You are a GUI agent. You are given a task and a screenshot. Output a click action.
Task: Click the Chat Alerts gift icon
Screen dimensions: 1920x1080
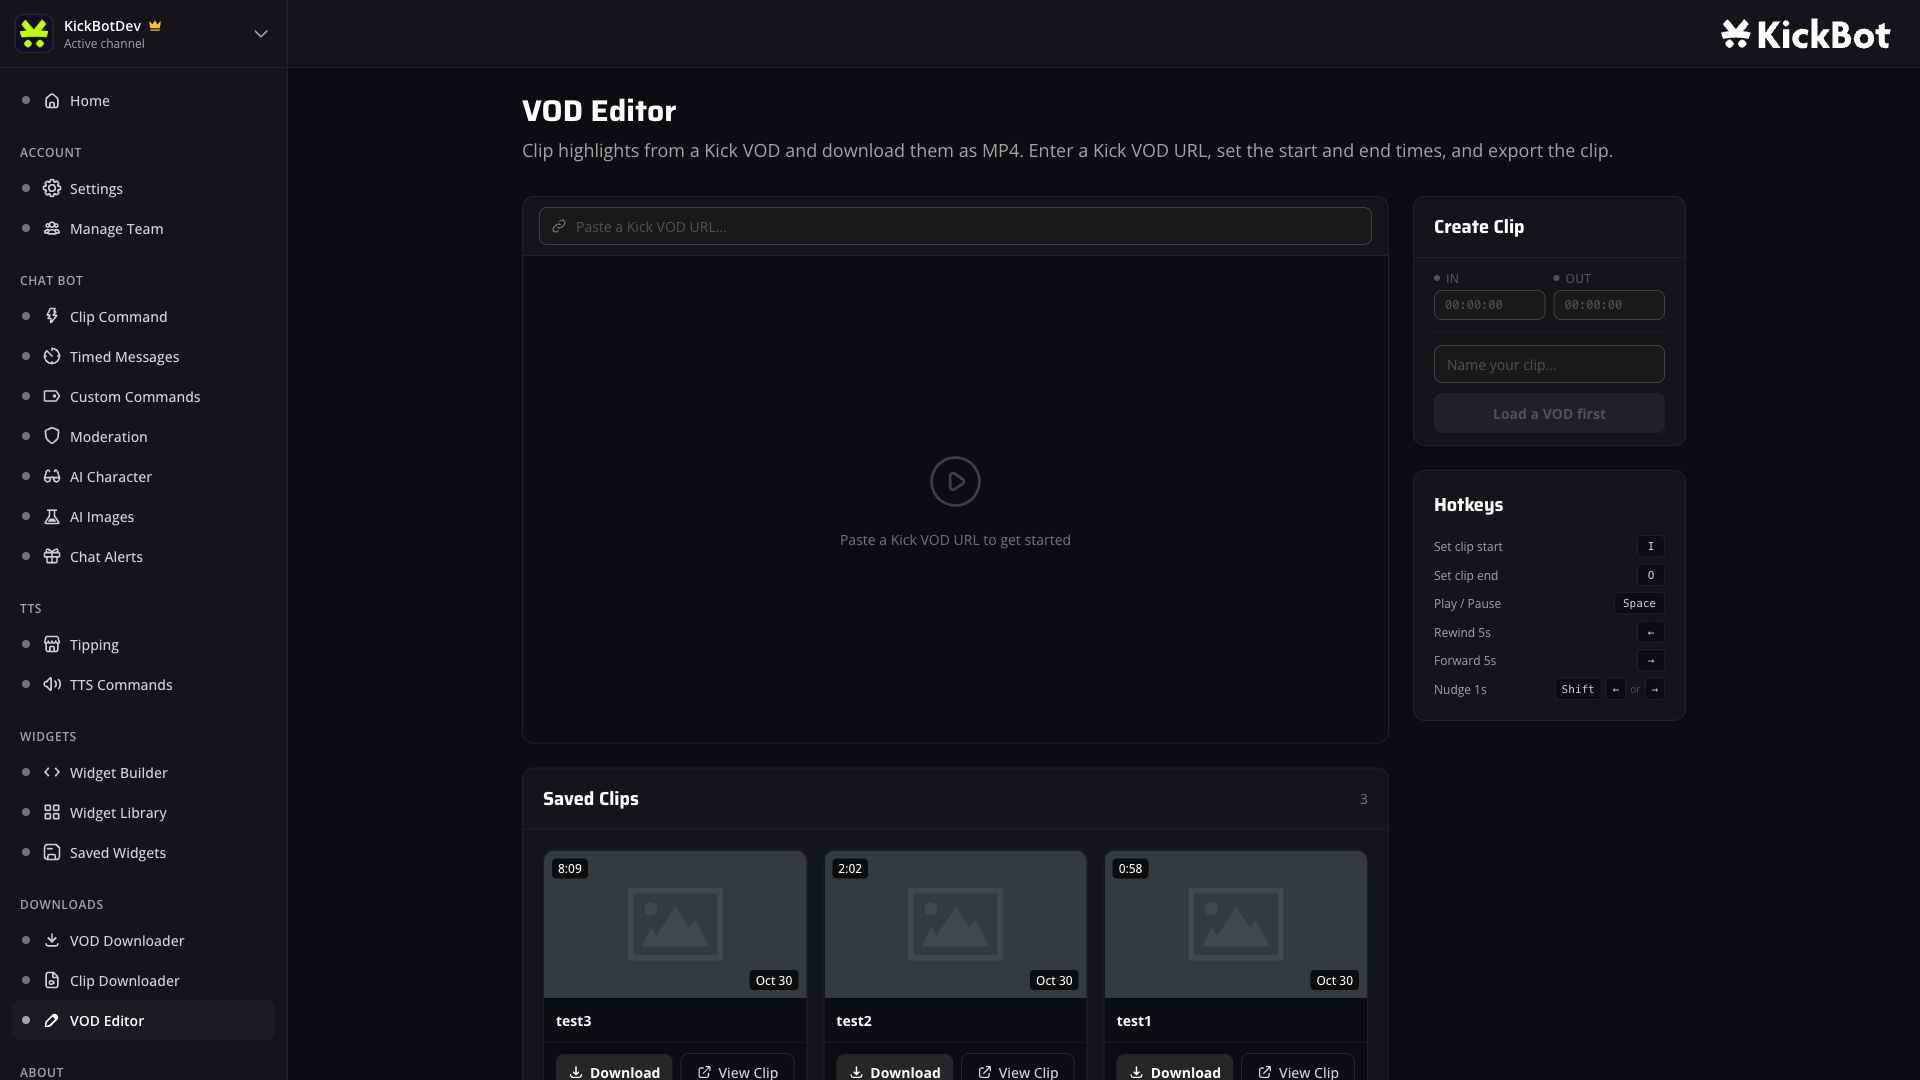pyautogui.click(x=52, y=557)
